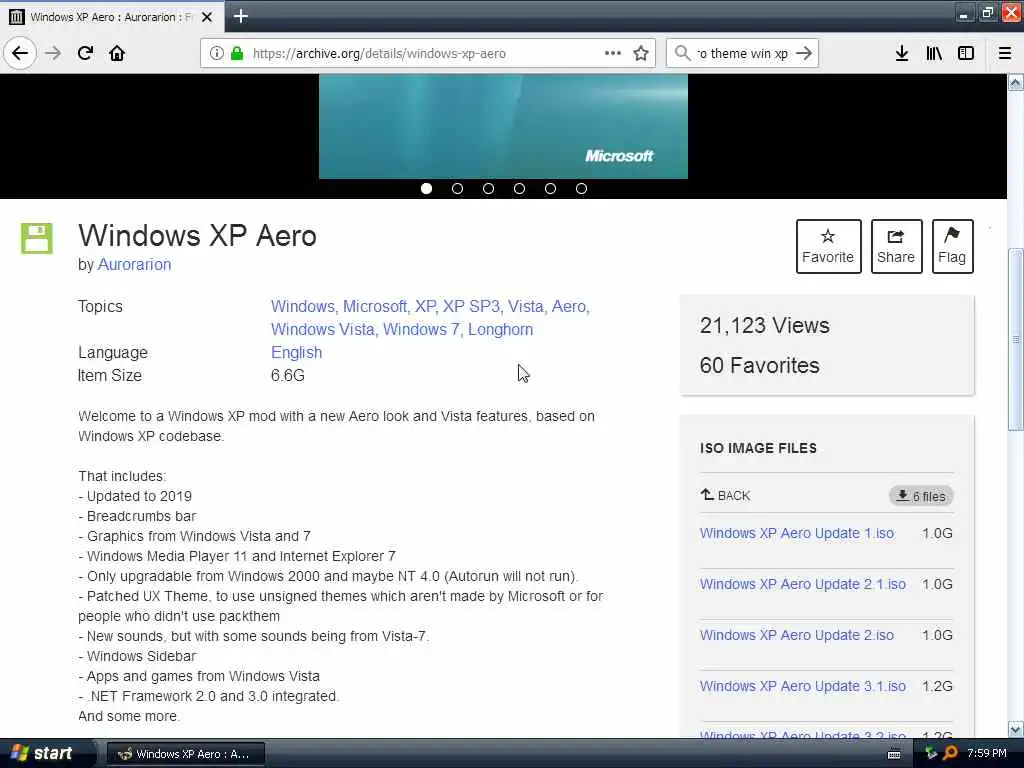
Task: Open the 'Vista' topic link
Action: 526,306
